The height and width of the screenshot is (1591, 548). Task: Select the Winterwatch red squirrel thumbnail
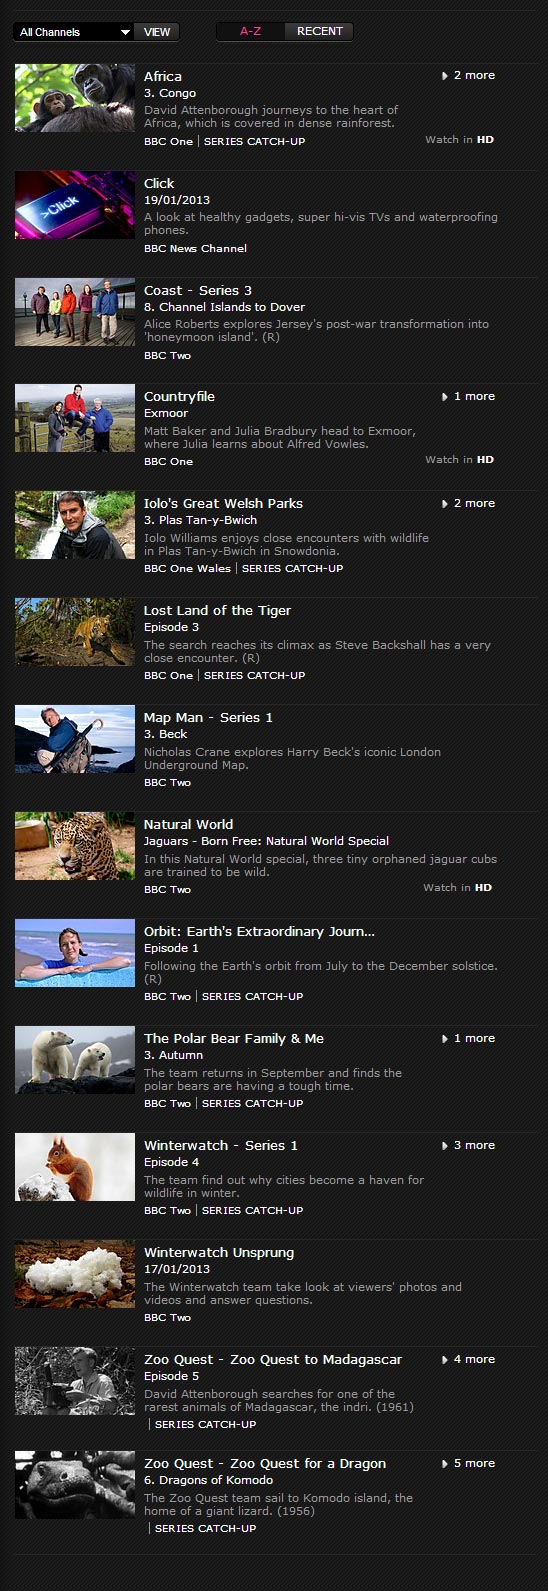pyautogui.click(x=75, y=1167)
